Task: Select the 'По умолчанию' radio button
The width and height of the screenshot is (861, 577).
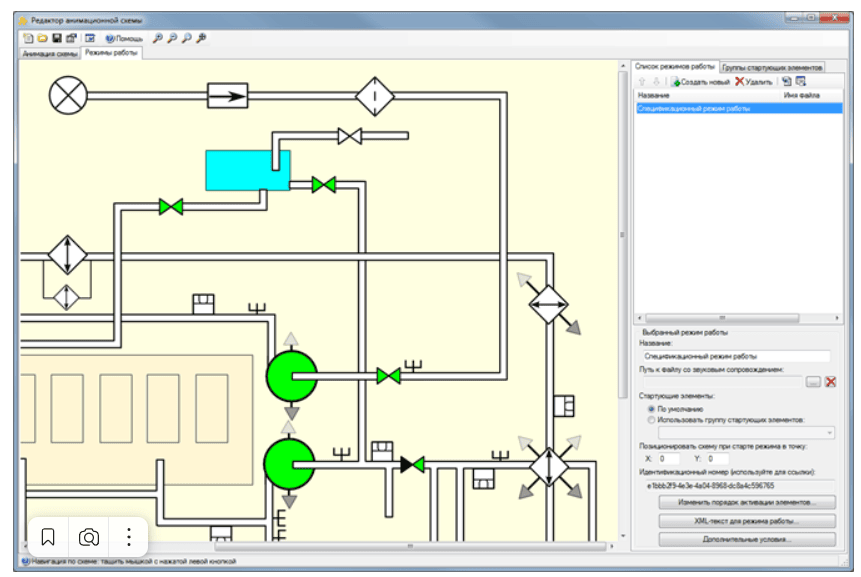Action: tap(652, 408)
